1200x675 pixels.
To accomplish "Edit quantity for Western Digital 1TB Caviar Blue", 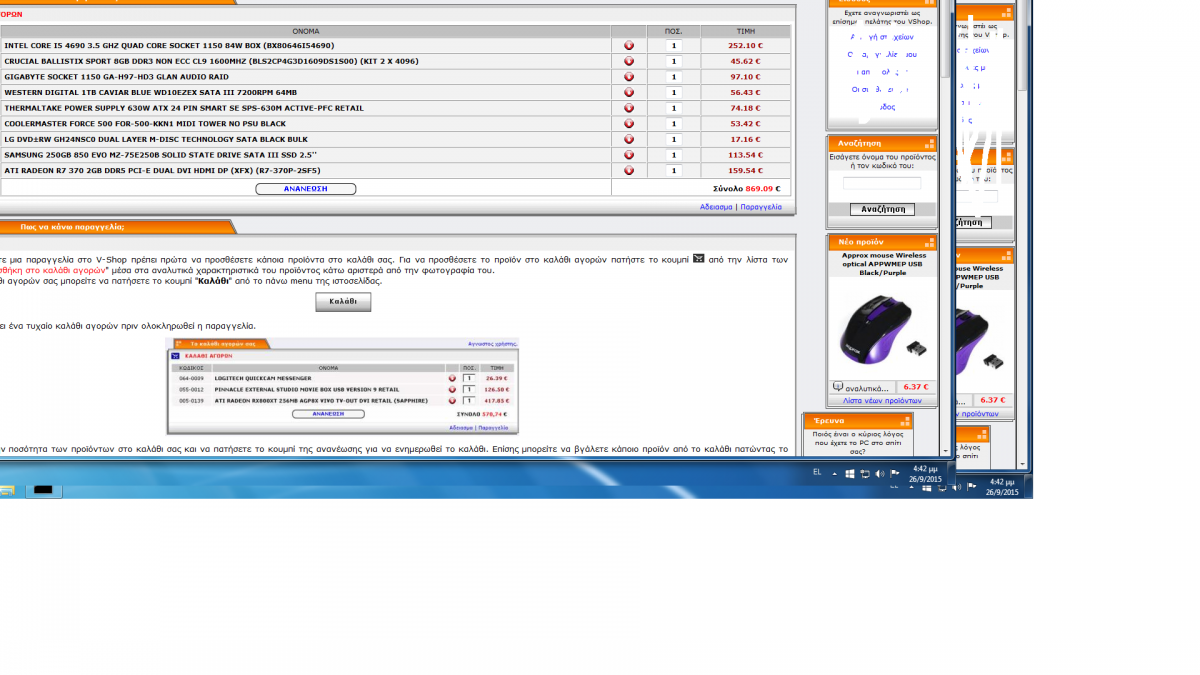I will (673, 92).
